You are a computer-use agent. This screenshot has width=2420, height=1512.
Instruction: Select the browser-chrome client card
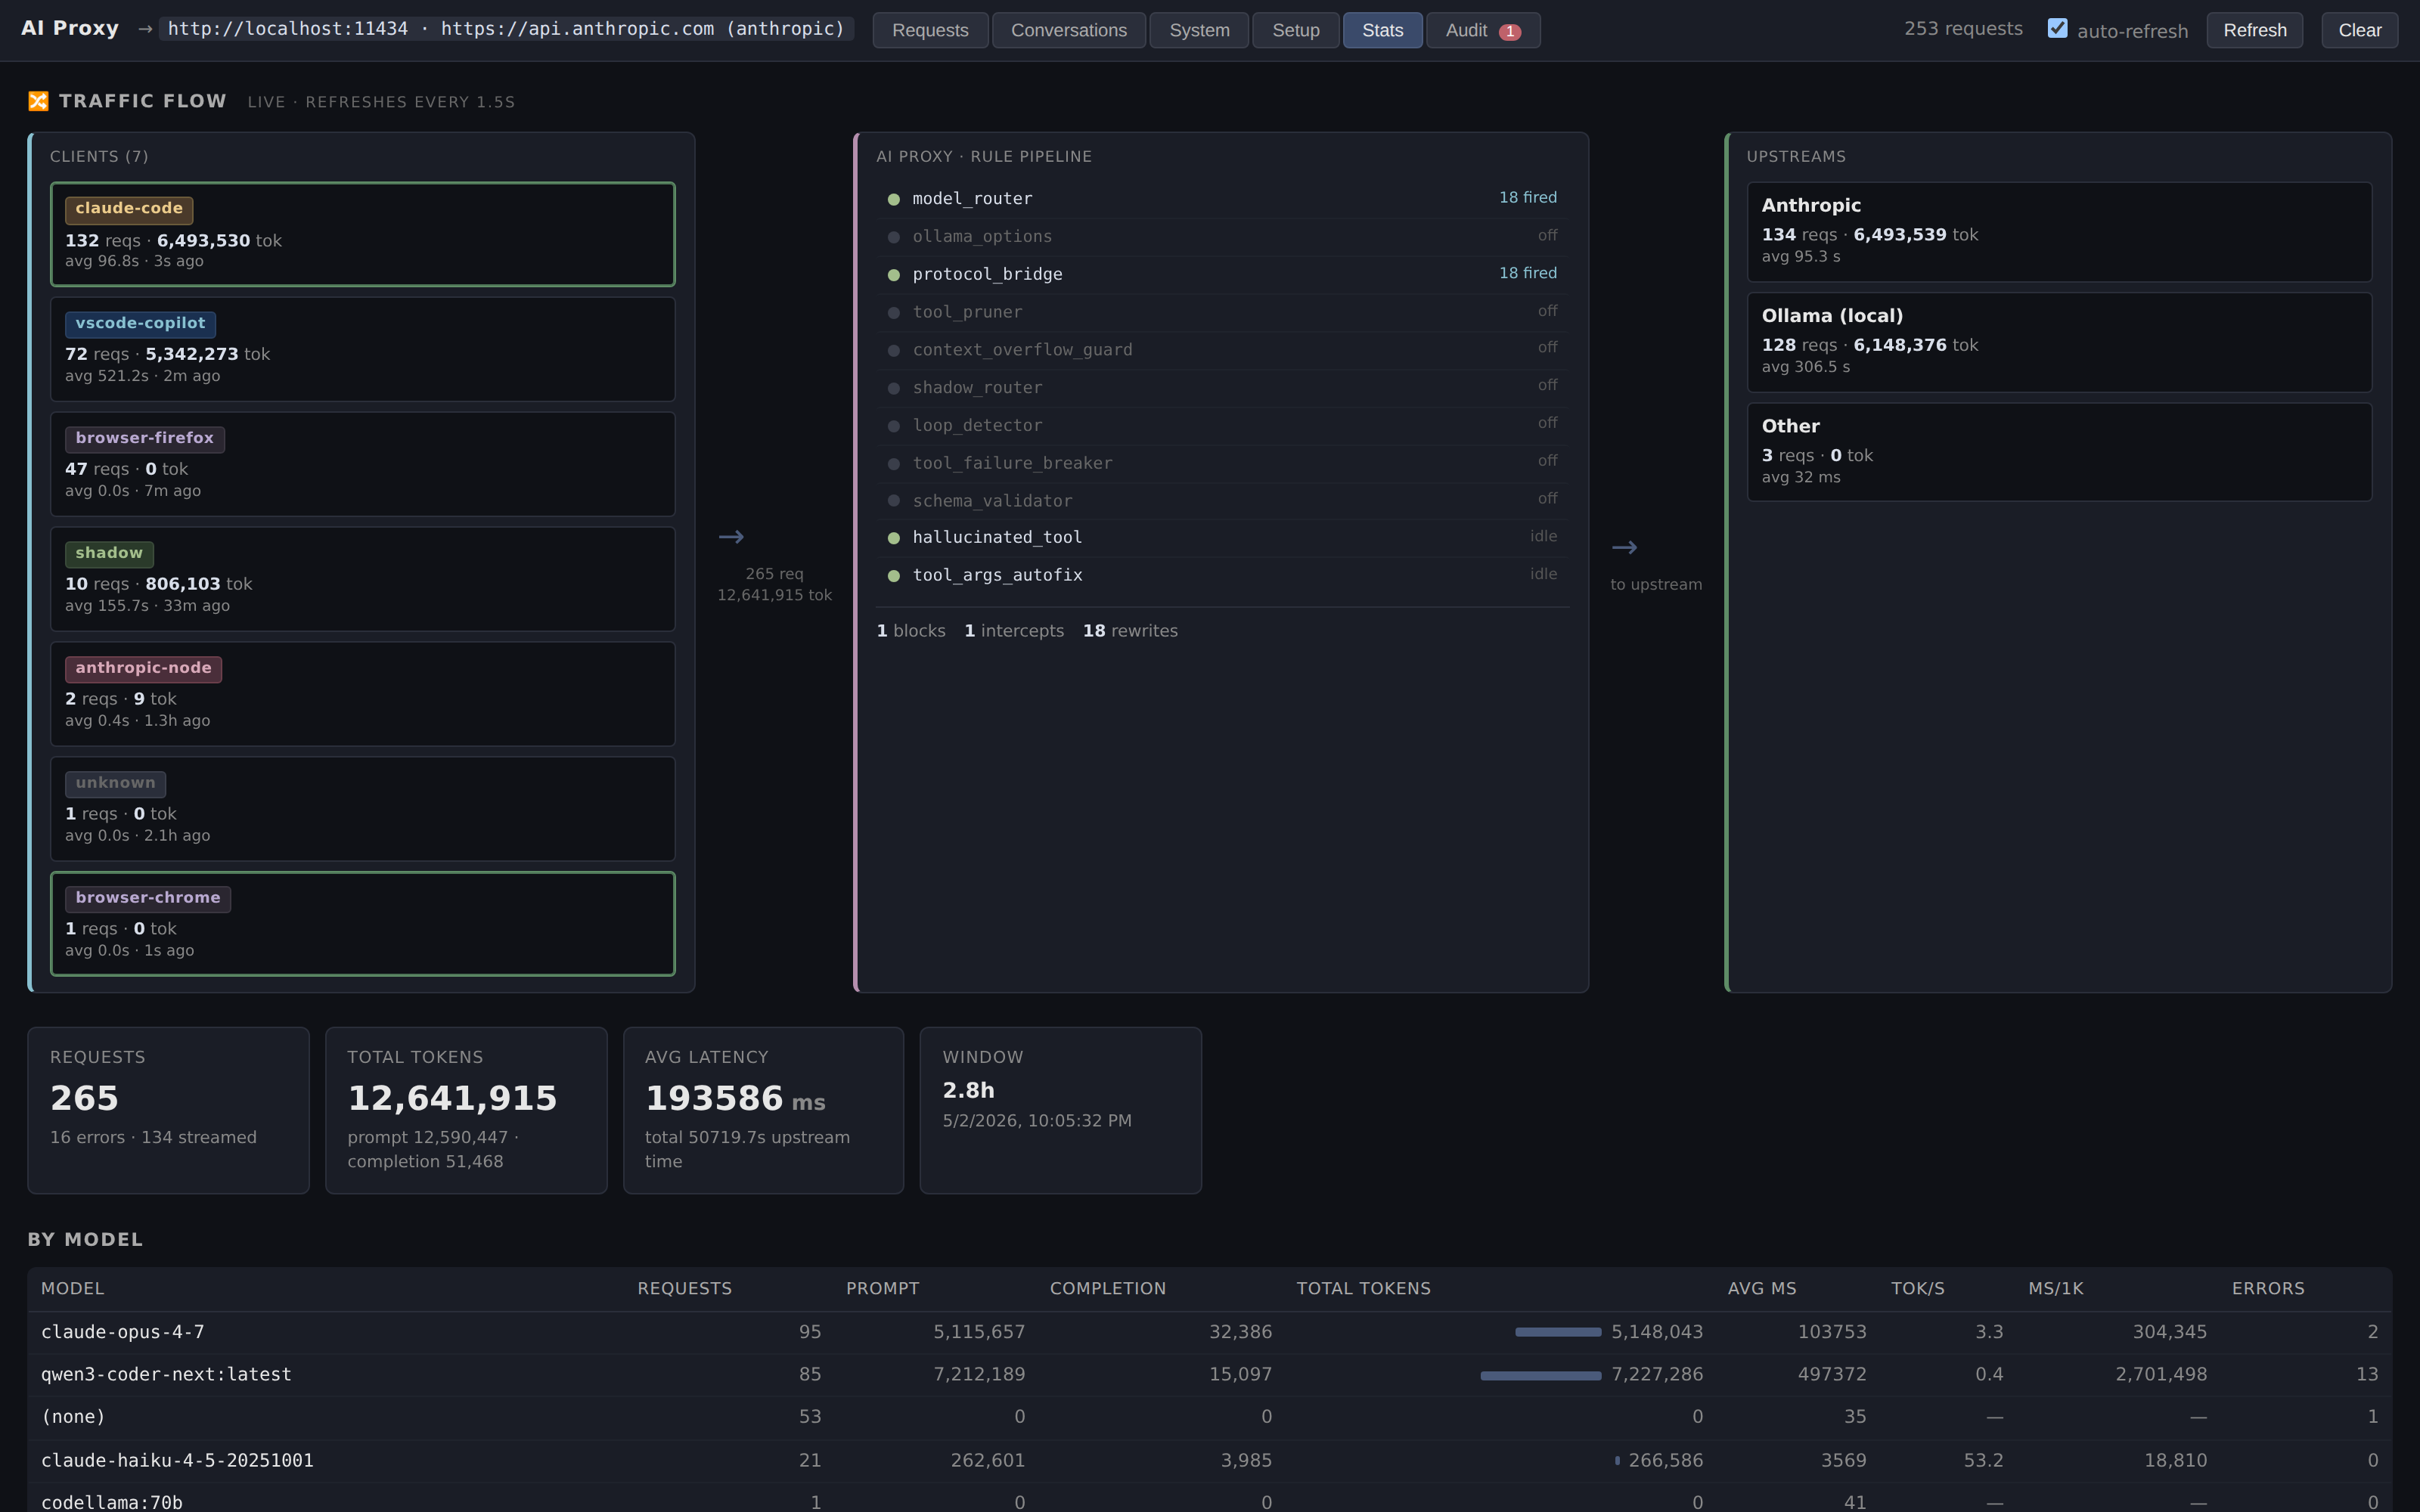[363, 923]
